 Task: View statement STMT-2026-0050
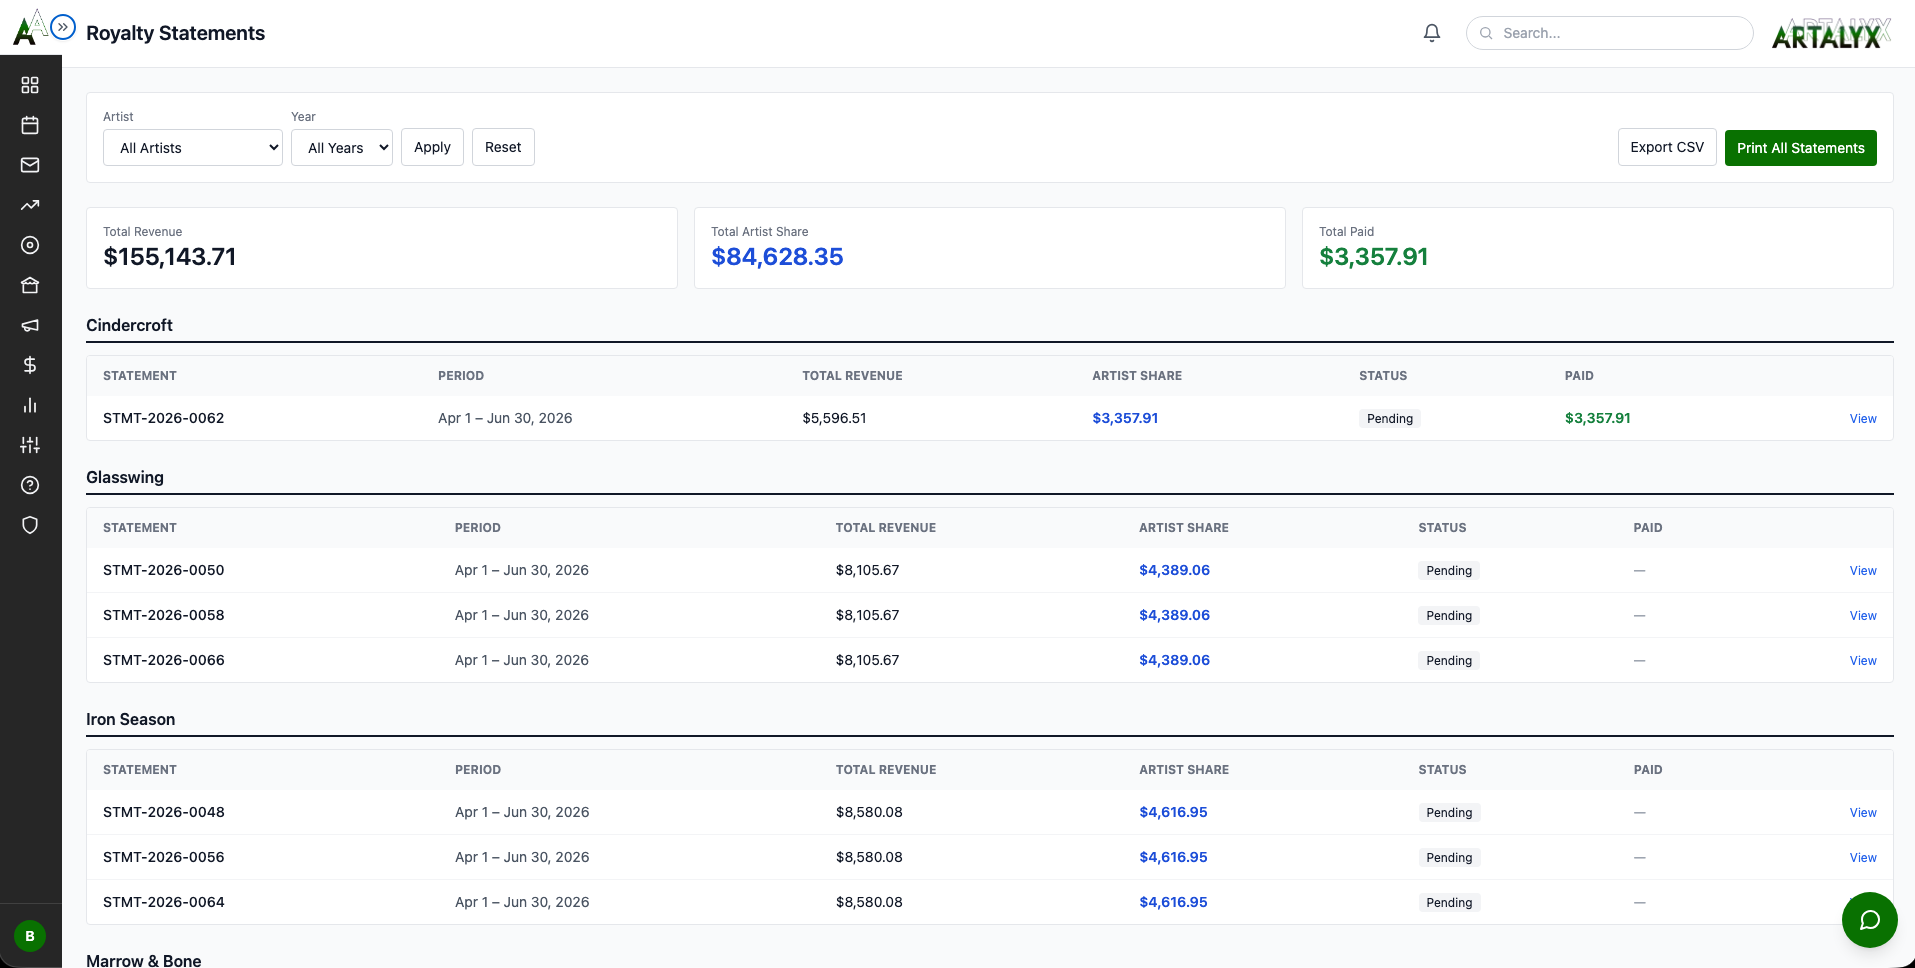pyautogui.click(x=1862, y=571)
